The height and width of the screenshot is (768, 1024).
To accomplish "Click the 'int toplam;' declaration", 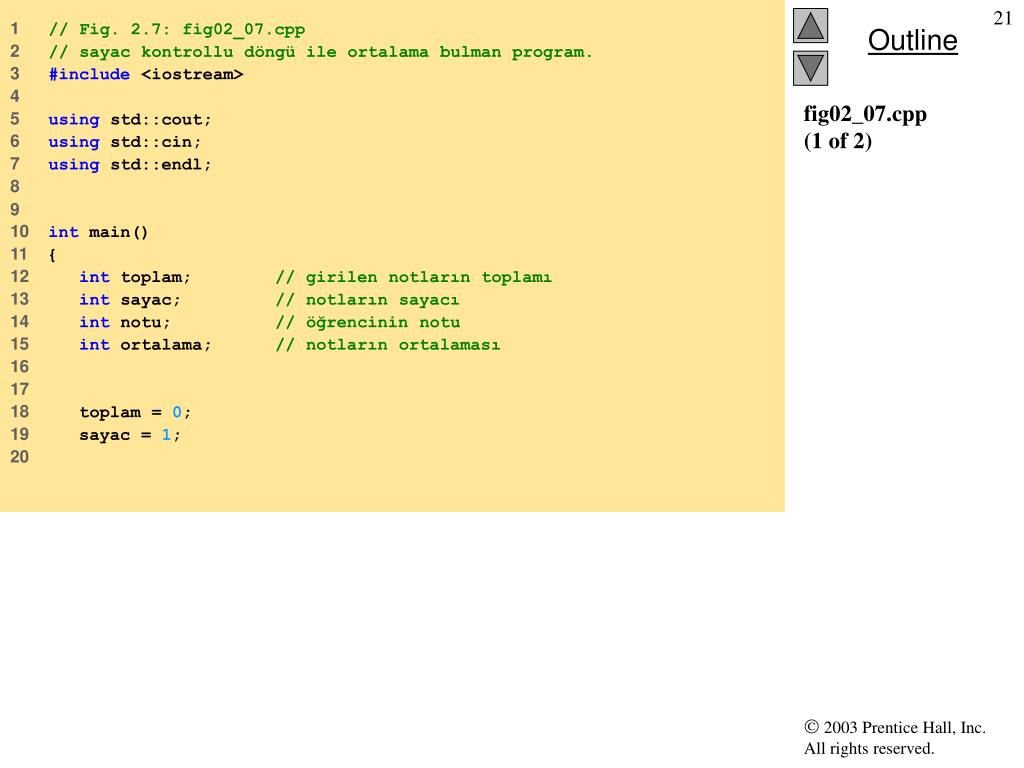I will pyautogui.click(x=135, y=277).
